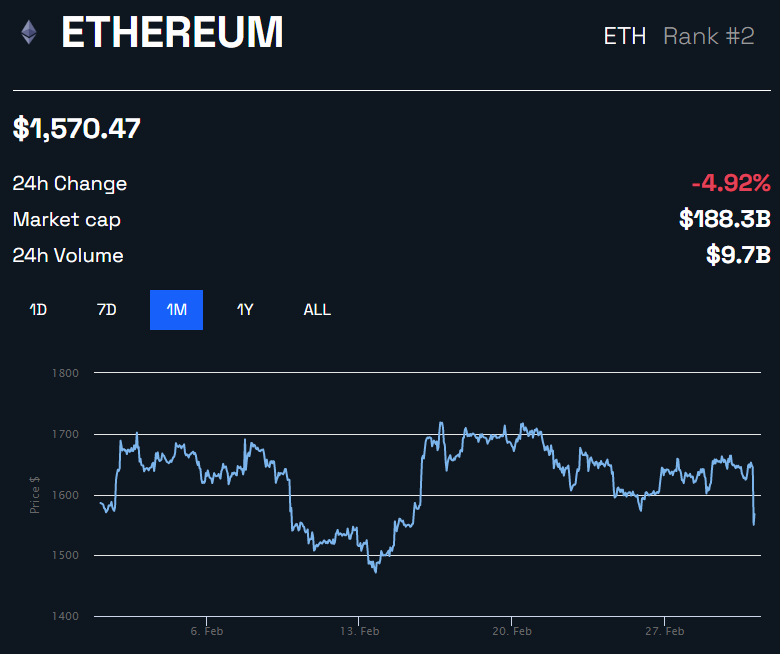Click the ETHEREUM title heading
This screenshot has height=654, width=780.
click(x=172, y=34)
